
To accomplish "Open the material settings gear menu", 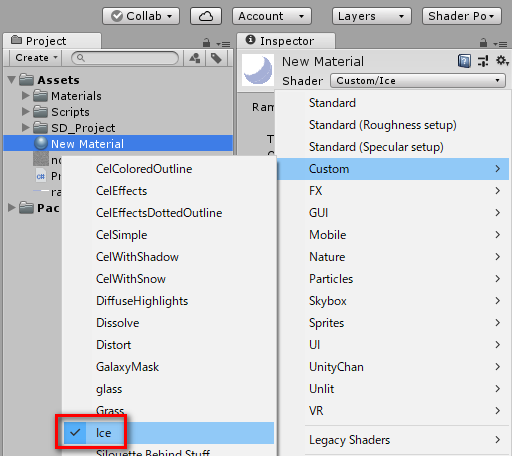I will 502,61.
